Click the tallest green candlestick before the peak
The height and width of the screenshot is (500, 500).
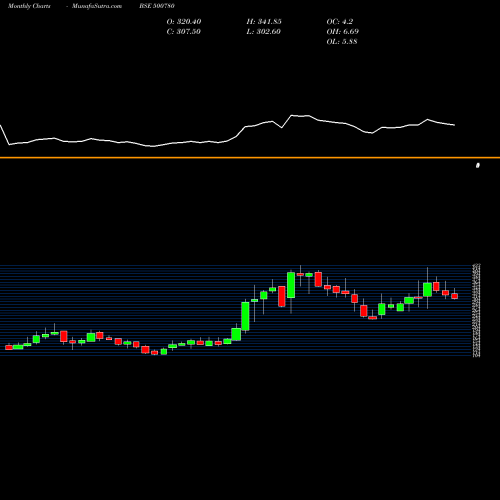pos(291,285)
